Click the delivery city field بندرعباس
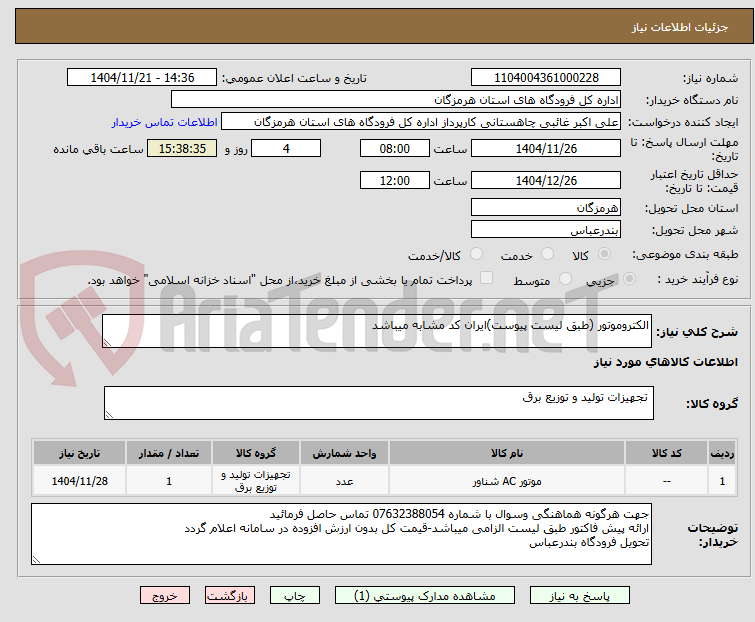The height and width of the screenshot is (622, 755). 546,230
